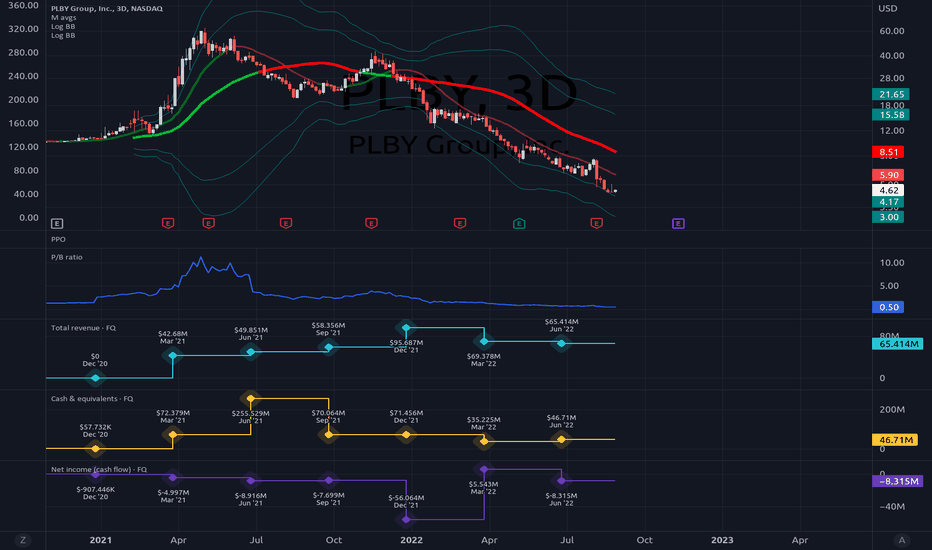The width and height of the screenshot is (932, 550).
Task: Click the A auto-scale button bottom-right
Action: [902, 540]
